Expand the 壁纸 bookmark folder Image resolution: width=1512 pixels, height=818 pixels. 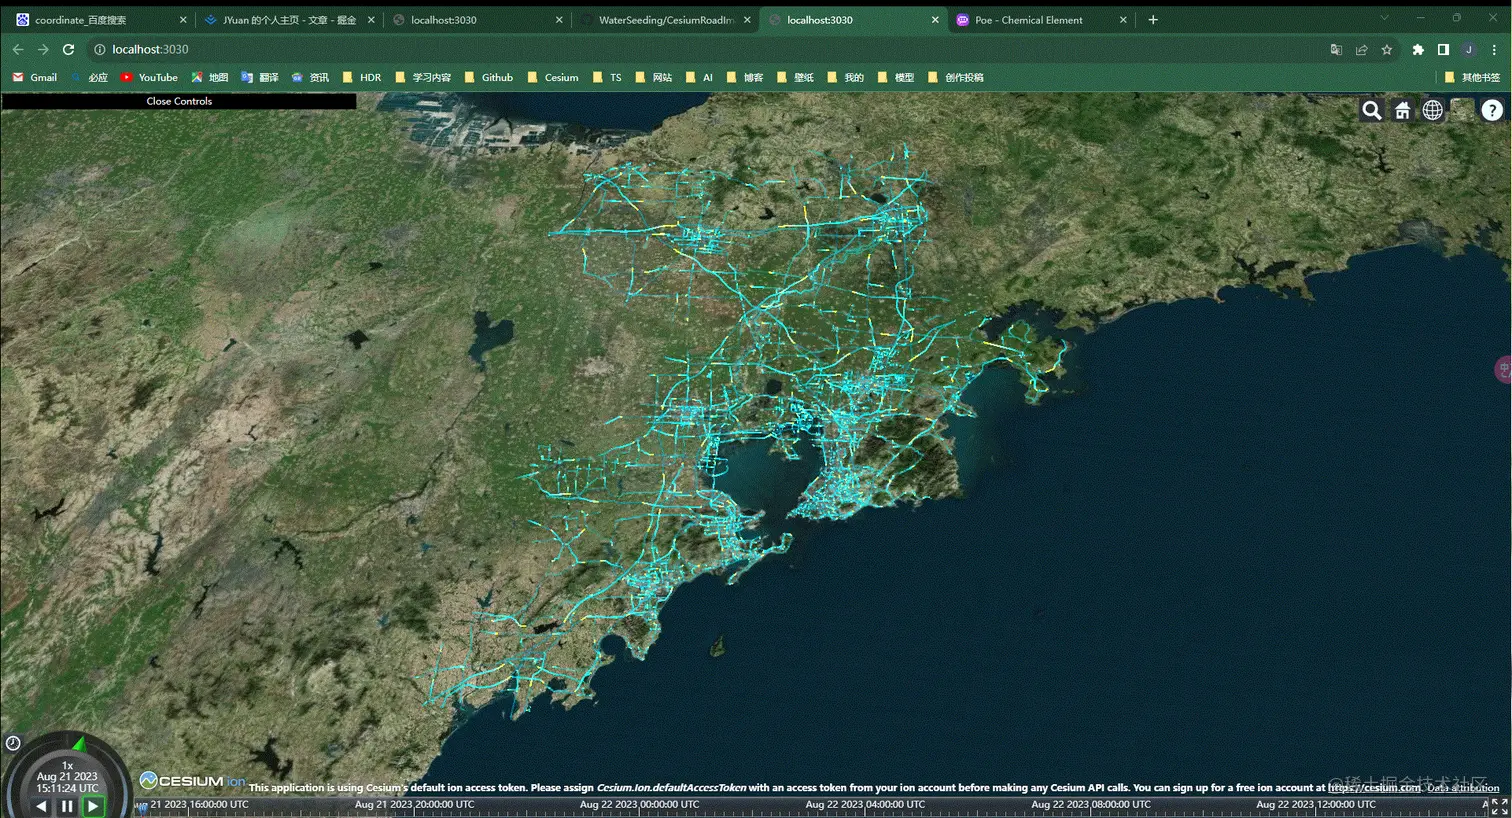(795, 77)
